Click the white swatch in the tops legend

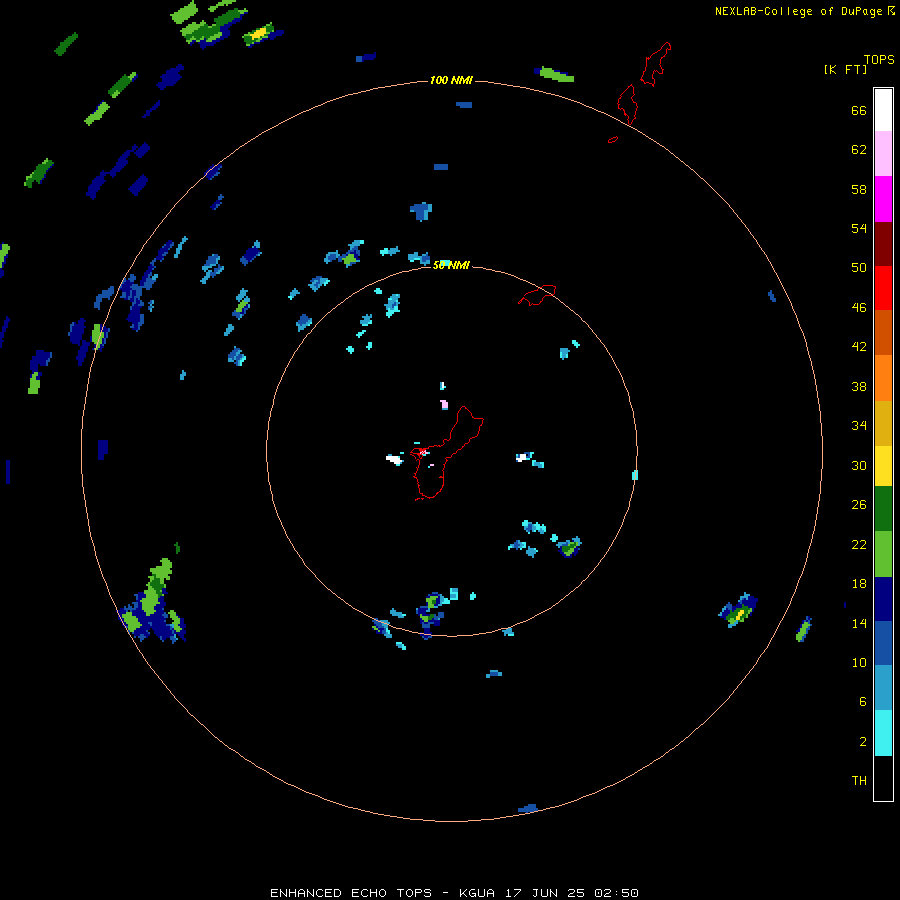click(x=883, y=110)
